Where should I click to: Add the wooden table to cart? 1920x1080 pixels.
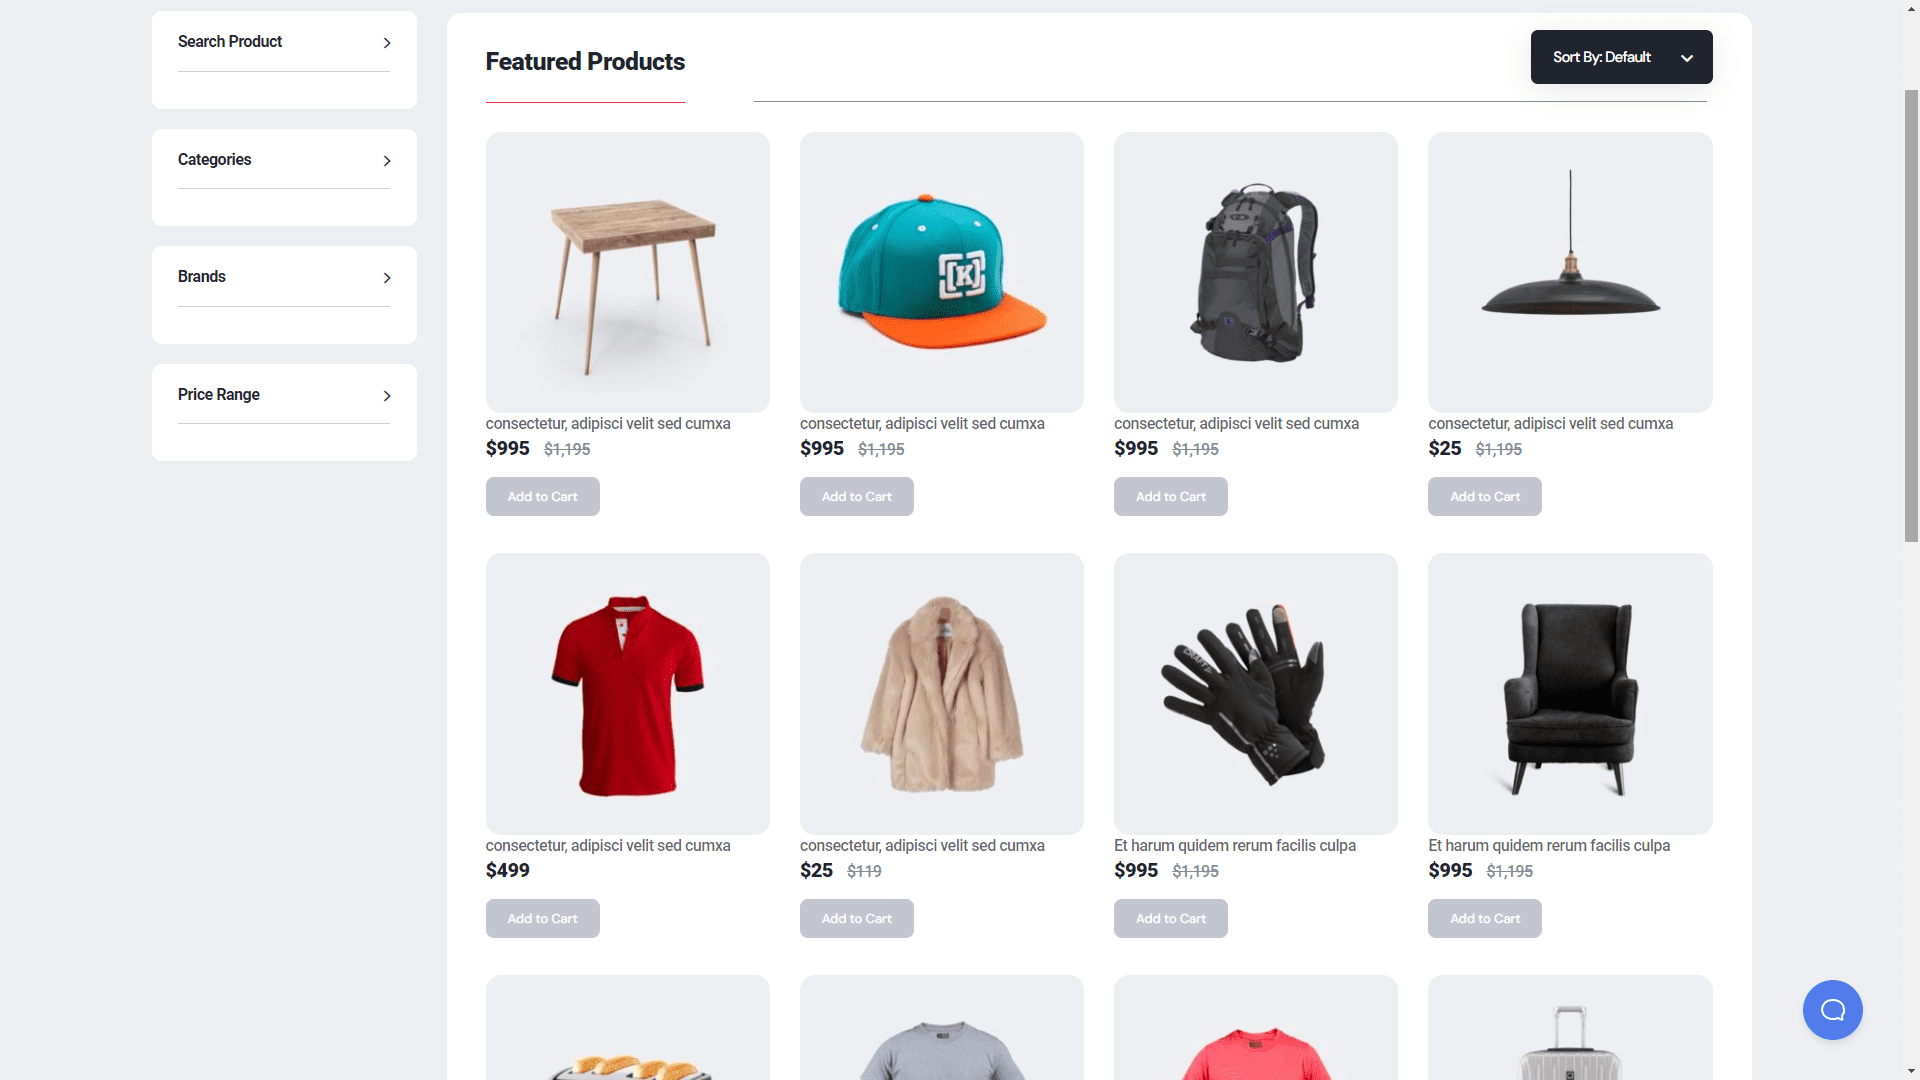point(542,497)
